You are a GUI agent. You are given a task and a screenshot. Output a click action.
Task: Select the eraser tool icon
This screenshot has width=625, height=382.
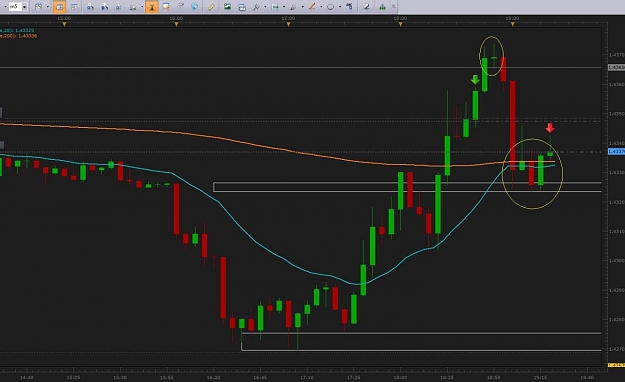(x=366, y=6)
